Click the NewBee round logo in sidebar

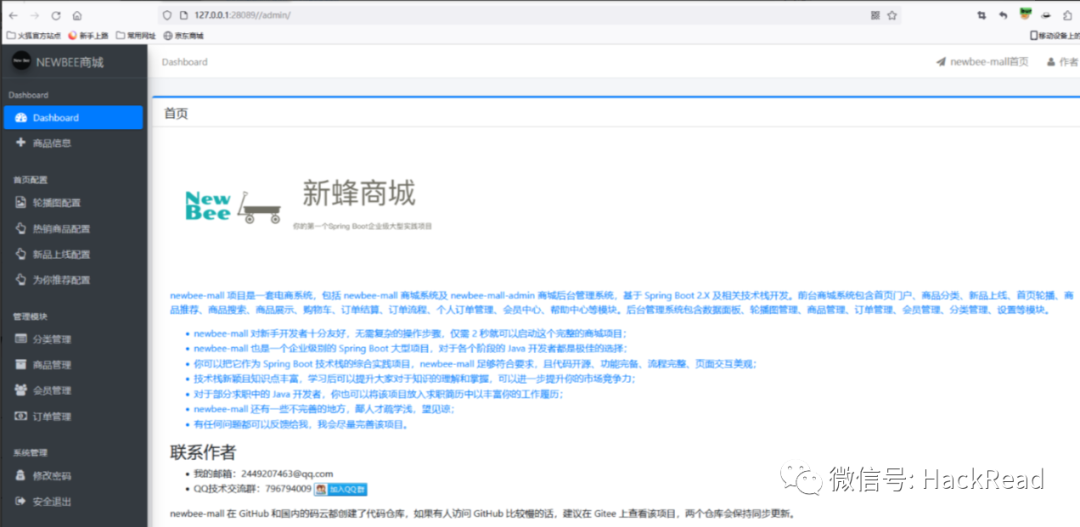coord(21,61)
